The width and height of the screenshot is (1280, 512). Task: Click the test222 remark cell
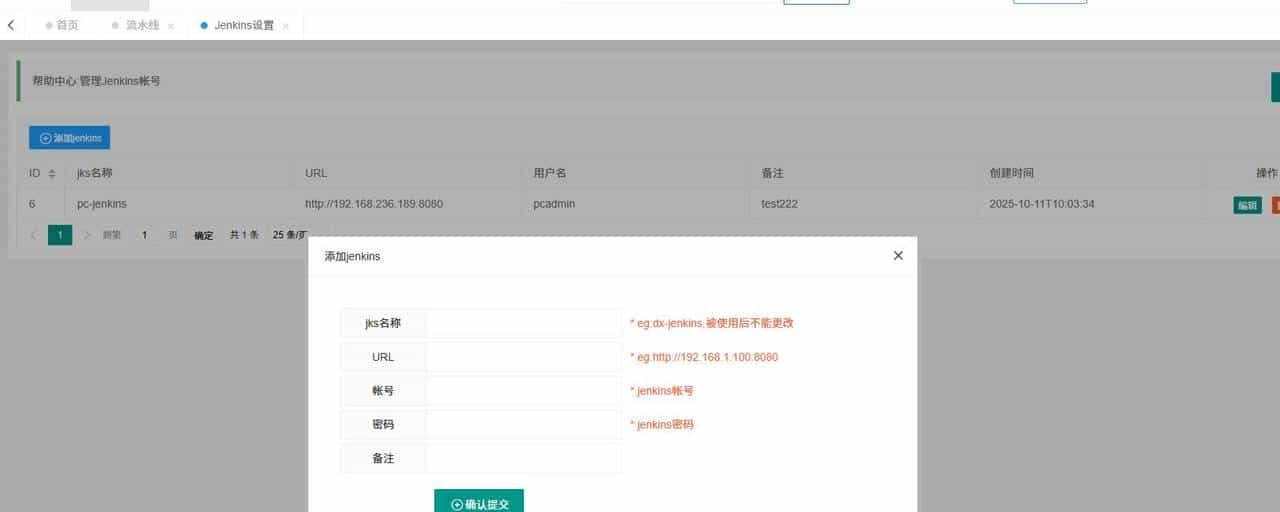(864, 204)
